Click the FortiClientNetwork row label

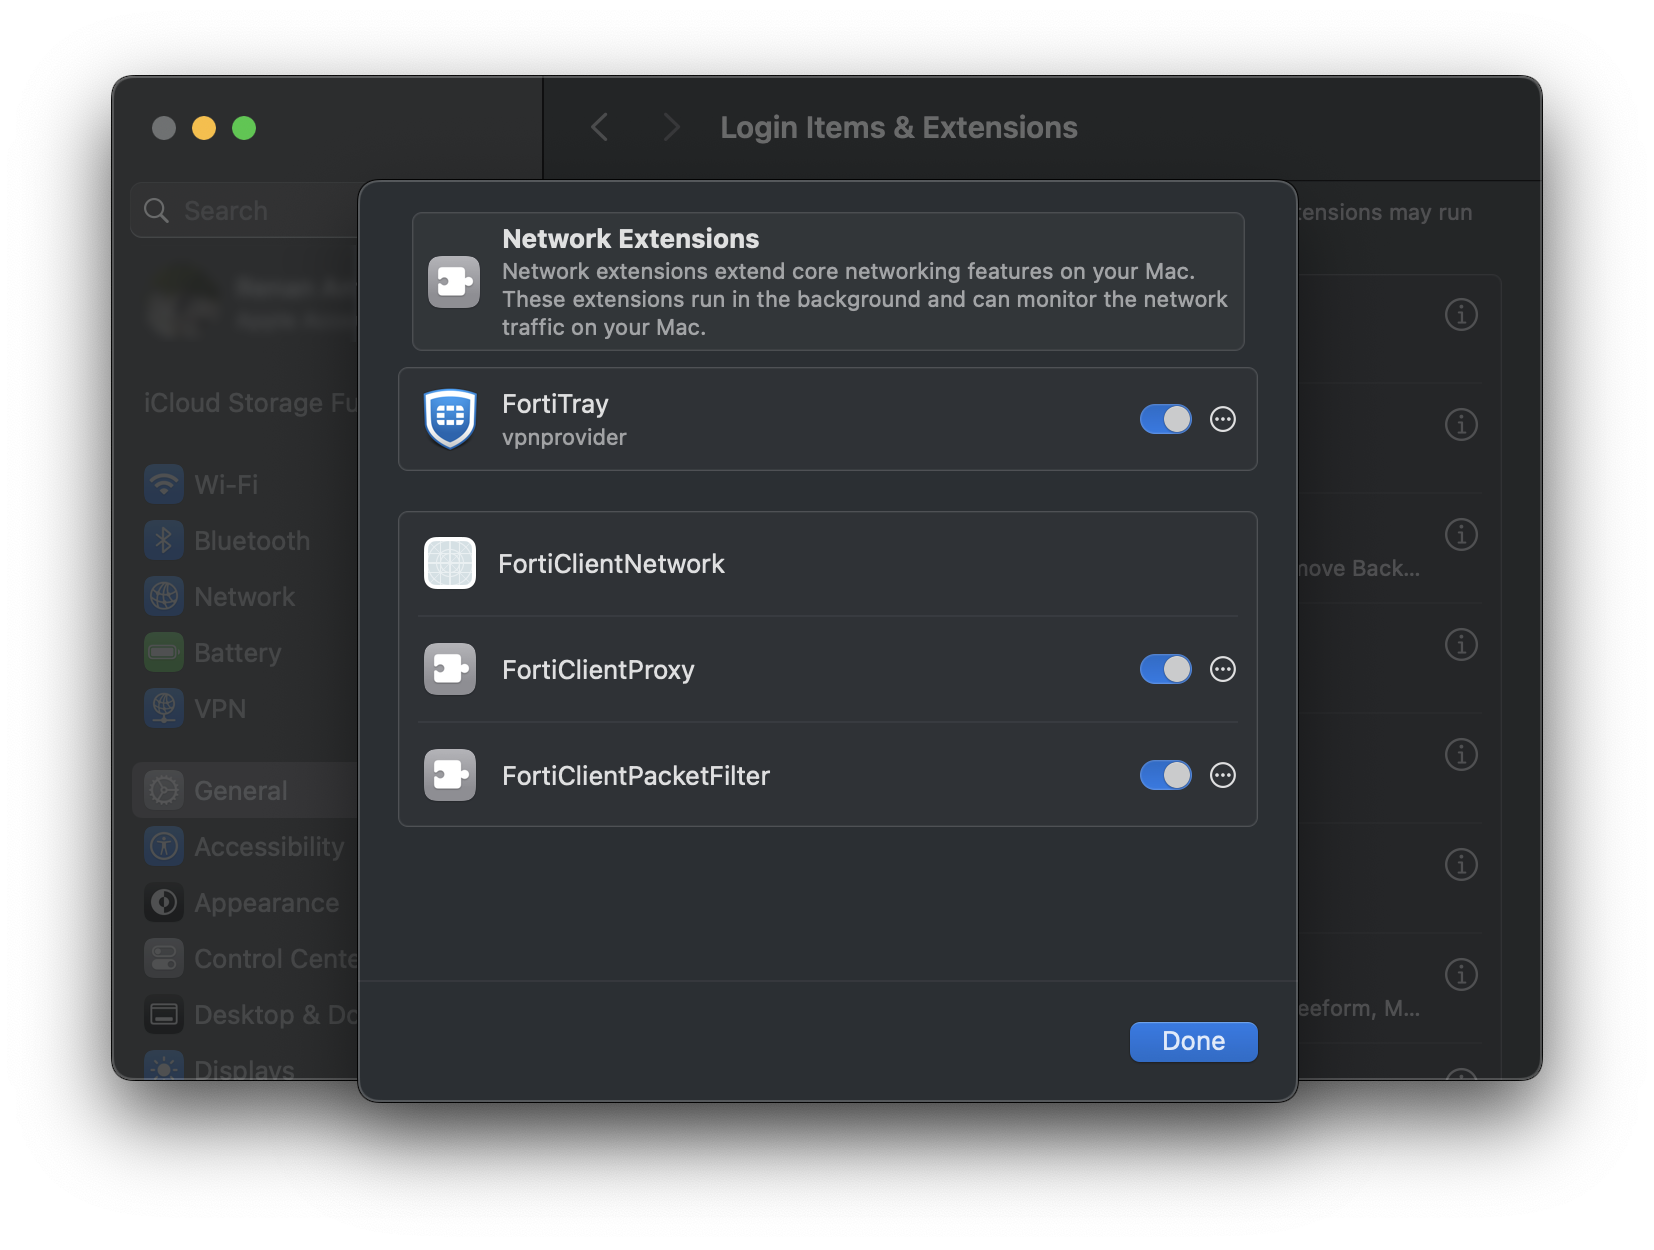pyautogui.click(x=611, y=564)
